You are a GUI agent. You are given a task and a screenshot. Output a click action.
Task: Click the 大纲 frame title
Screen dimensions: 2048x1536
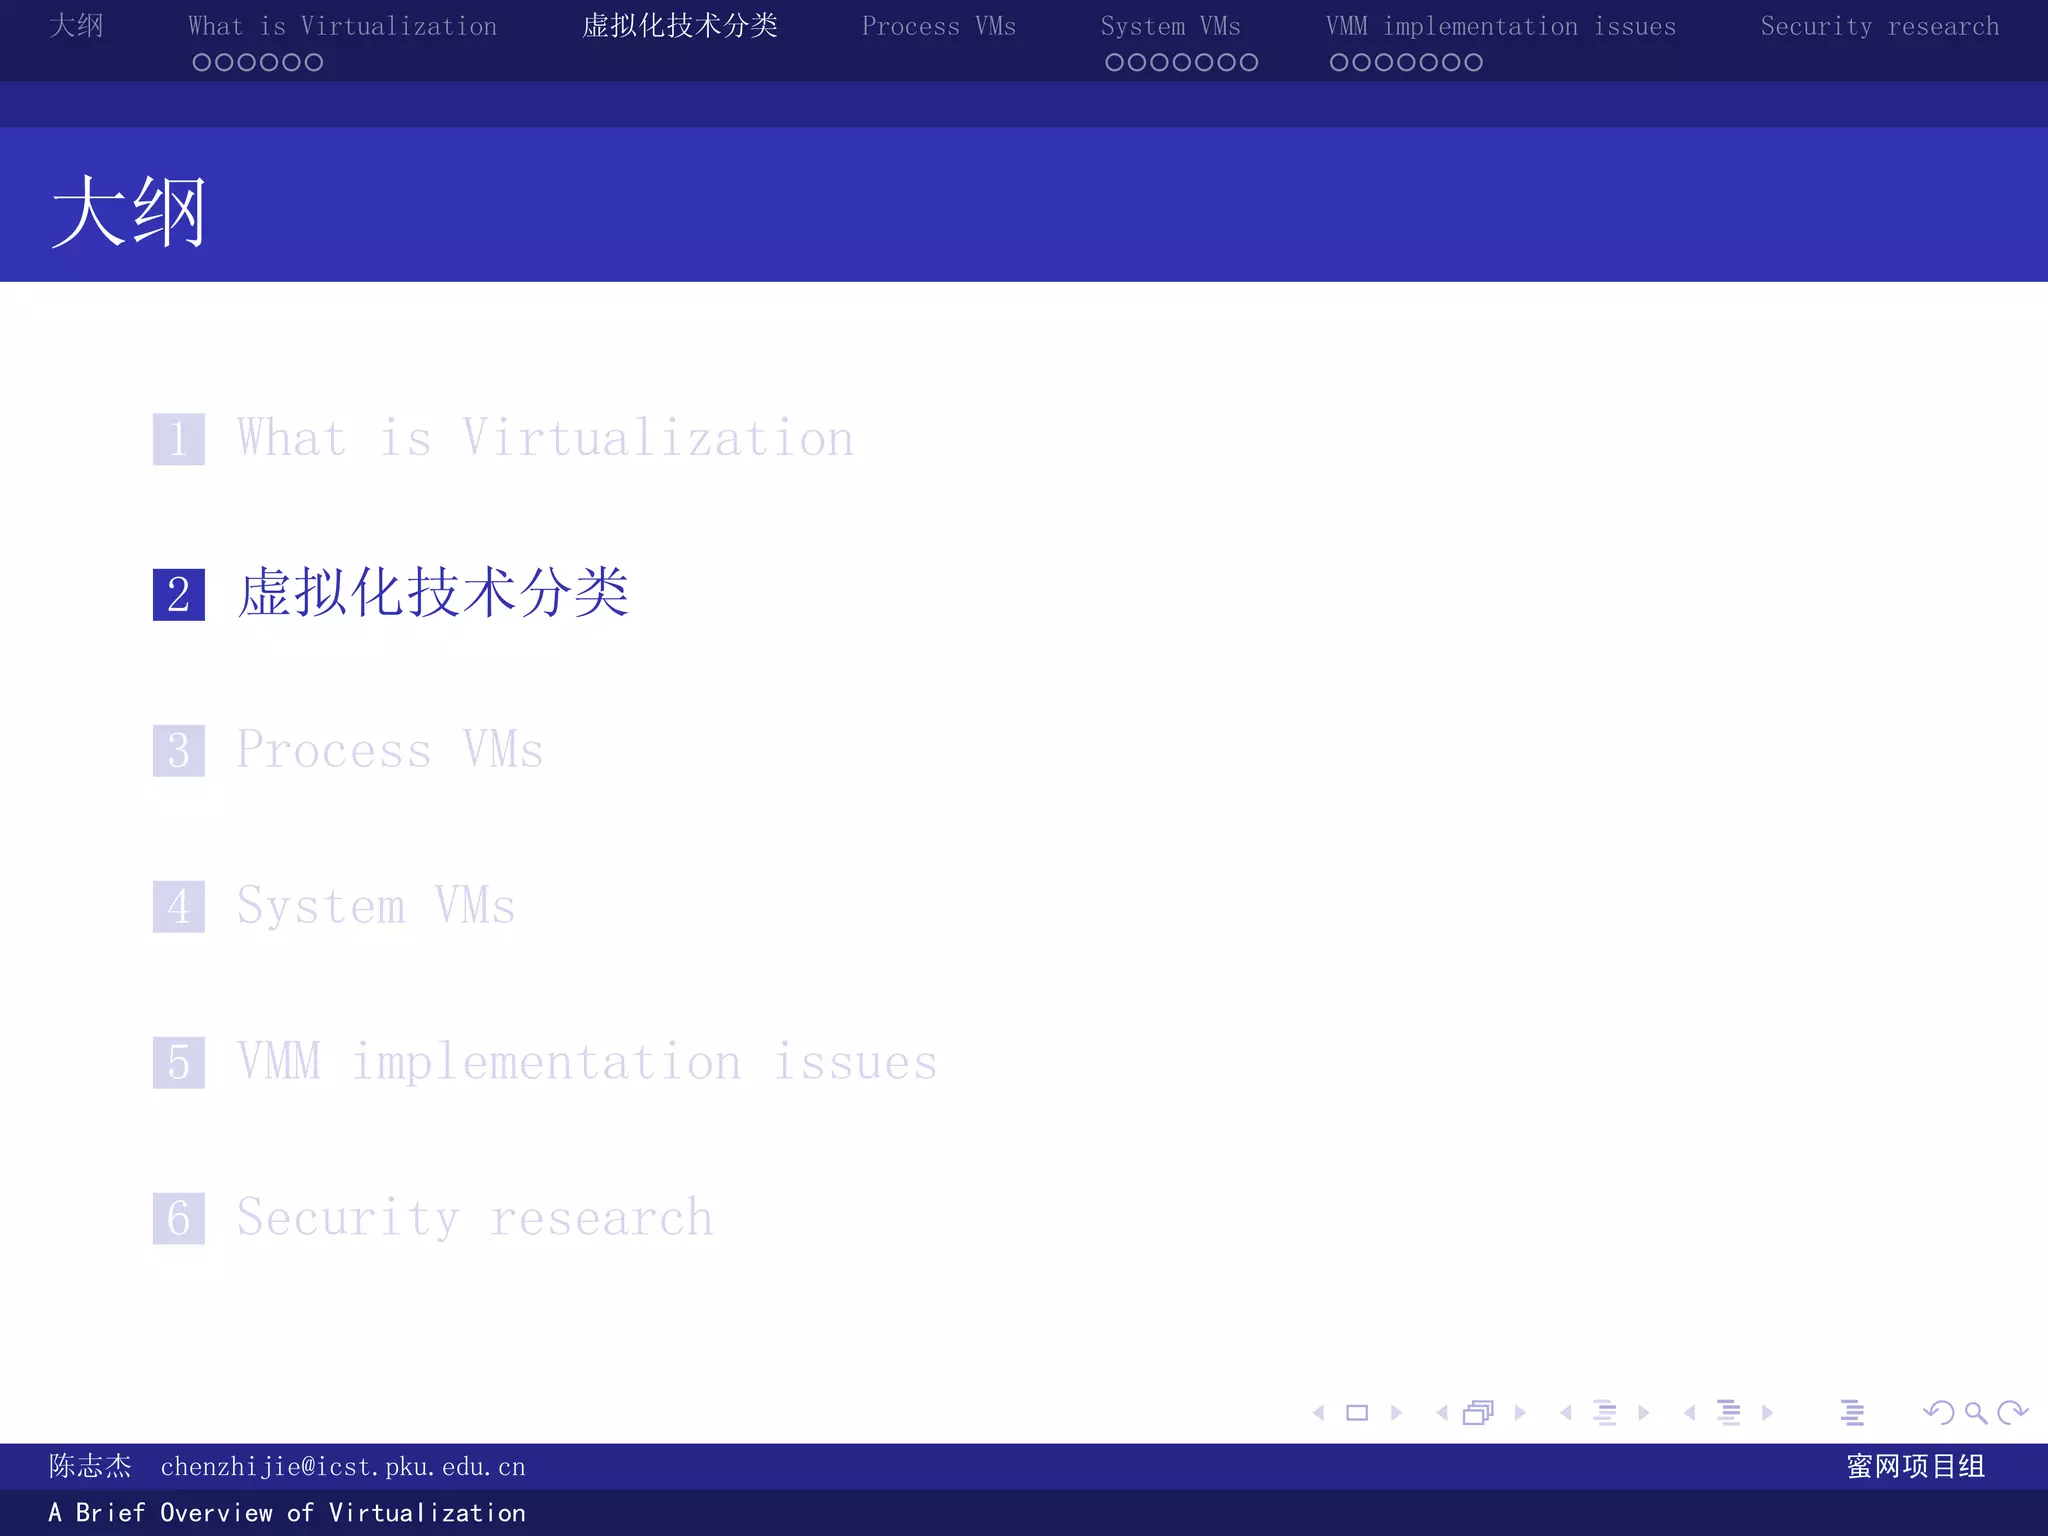[x=129, y=211]
